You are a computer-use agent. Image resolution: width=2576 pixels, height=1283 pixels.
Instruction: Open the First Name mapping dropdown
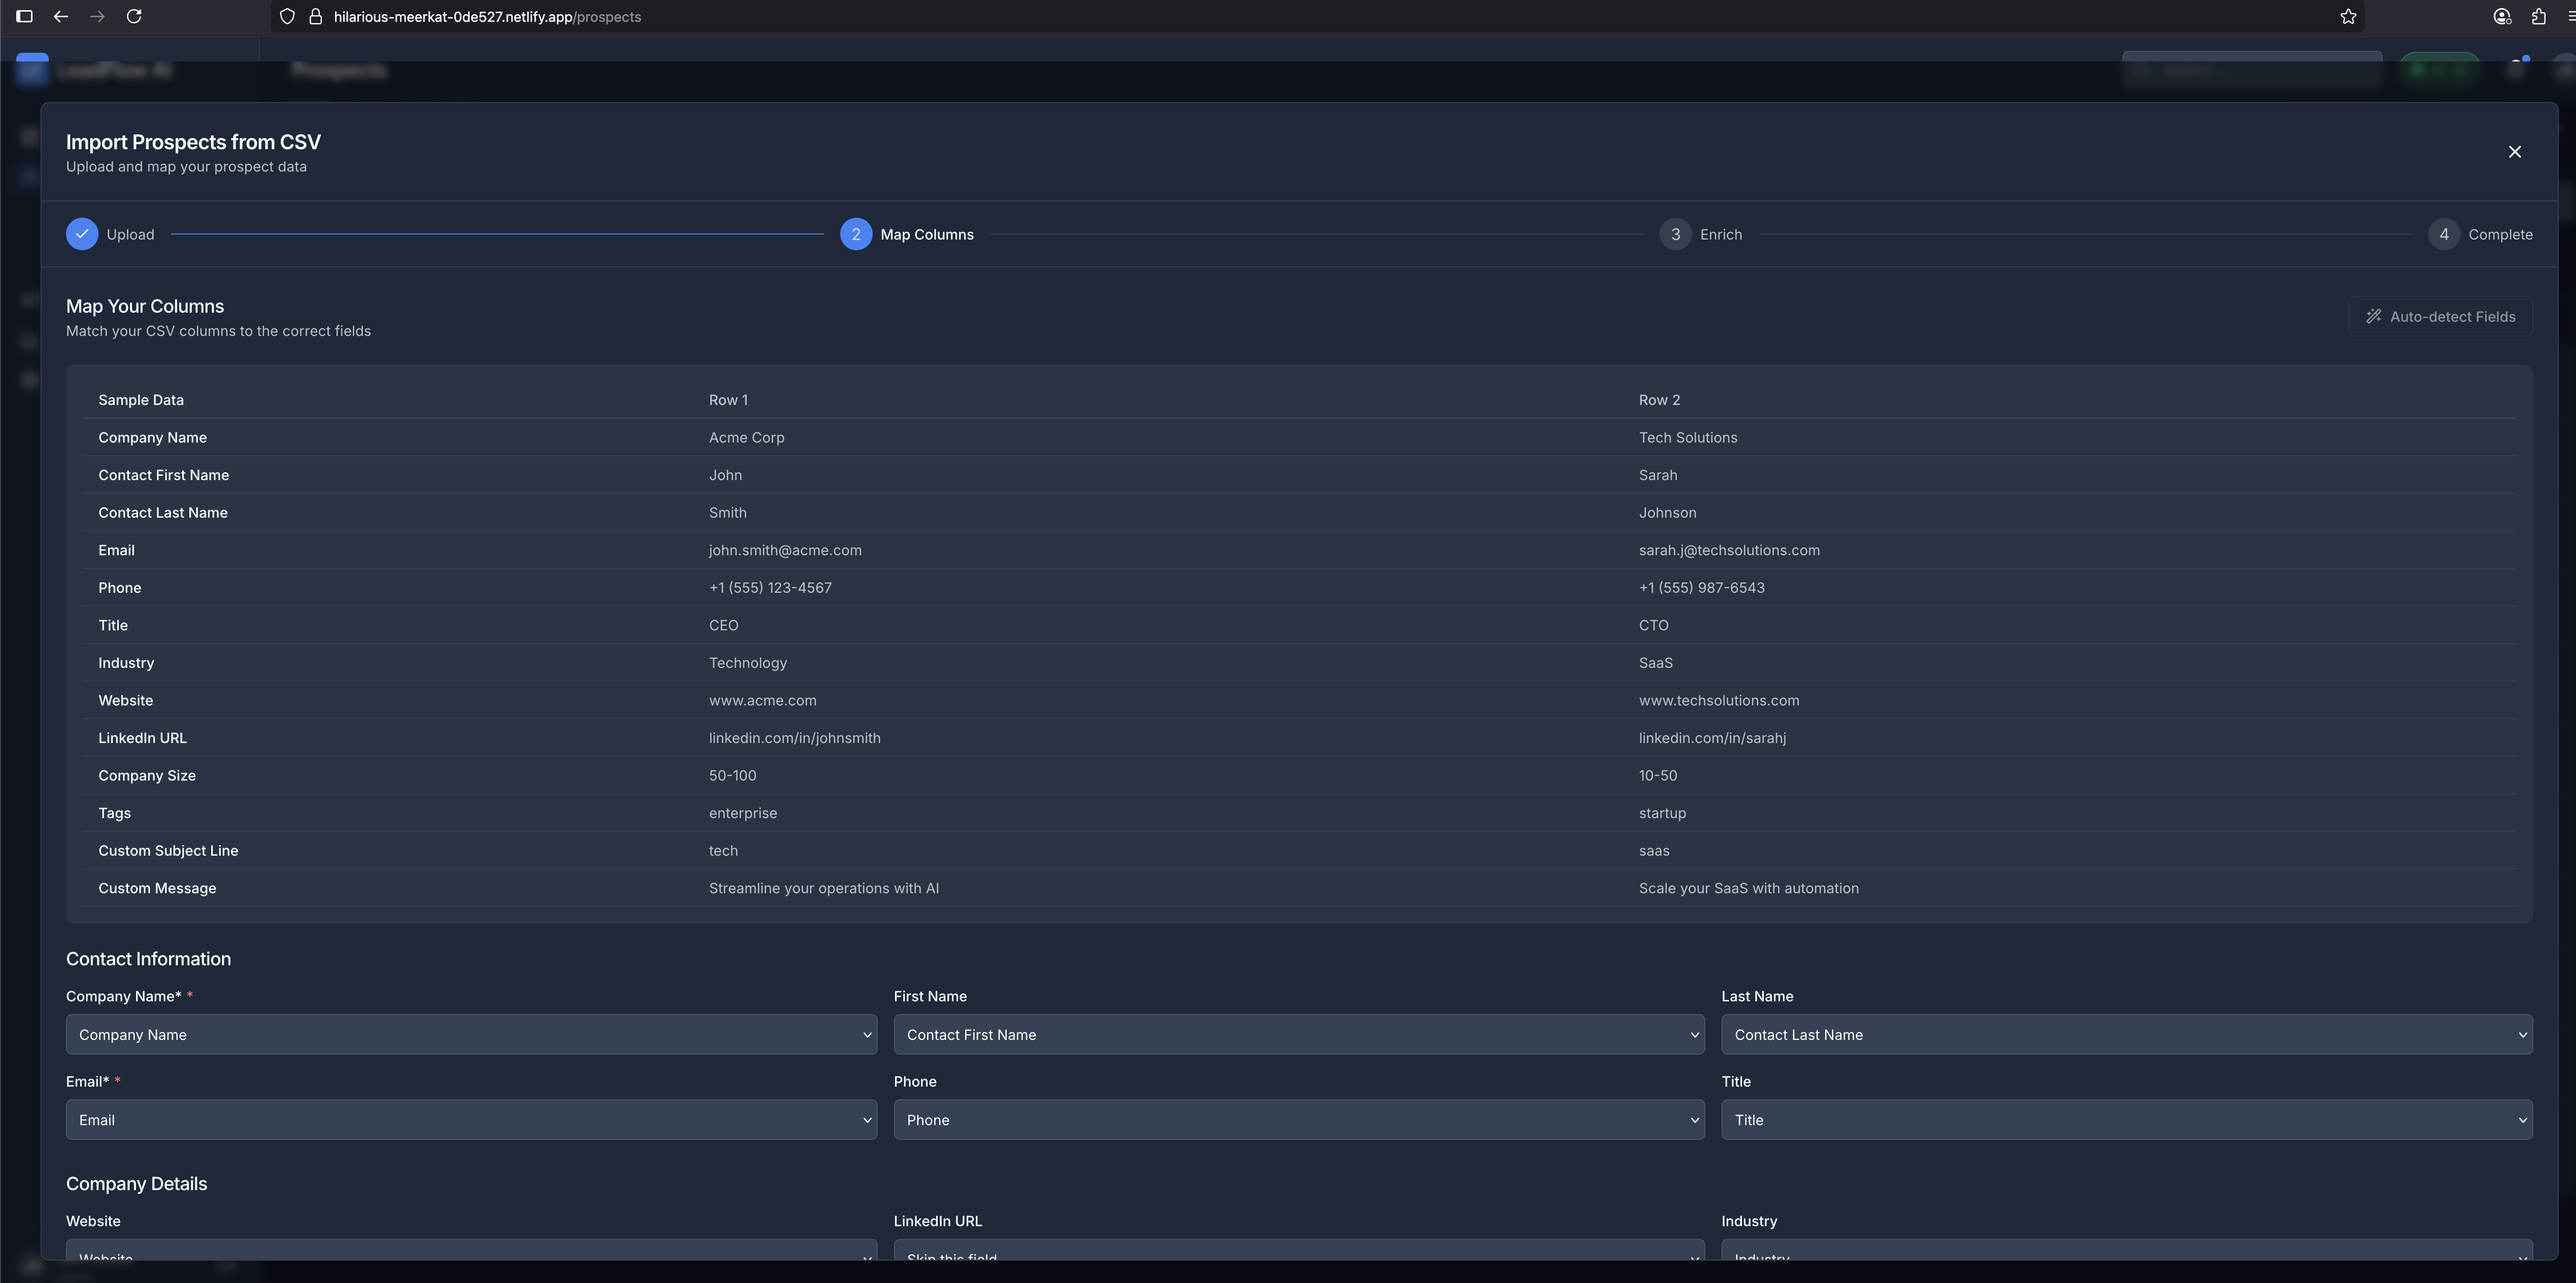point(1298,1034)
